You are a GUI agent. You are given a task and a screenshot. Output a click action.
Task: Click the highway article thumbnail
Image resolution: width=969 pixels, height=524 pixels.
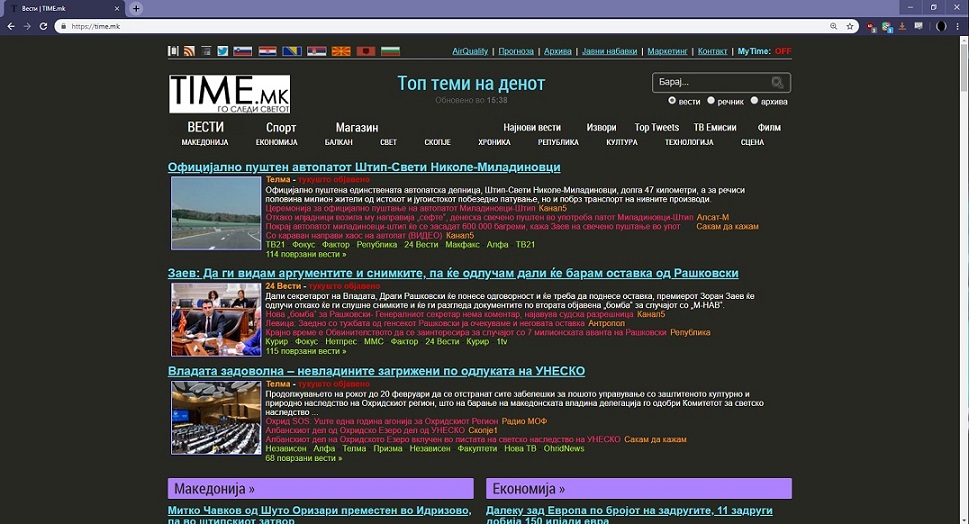pos(216,213)
